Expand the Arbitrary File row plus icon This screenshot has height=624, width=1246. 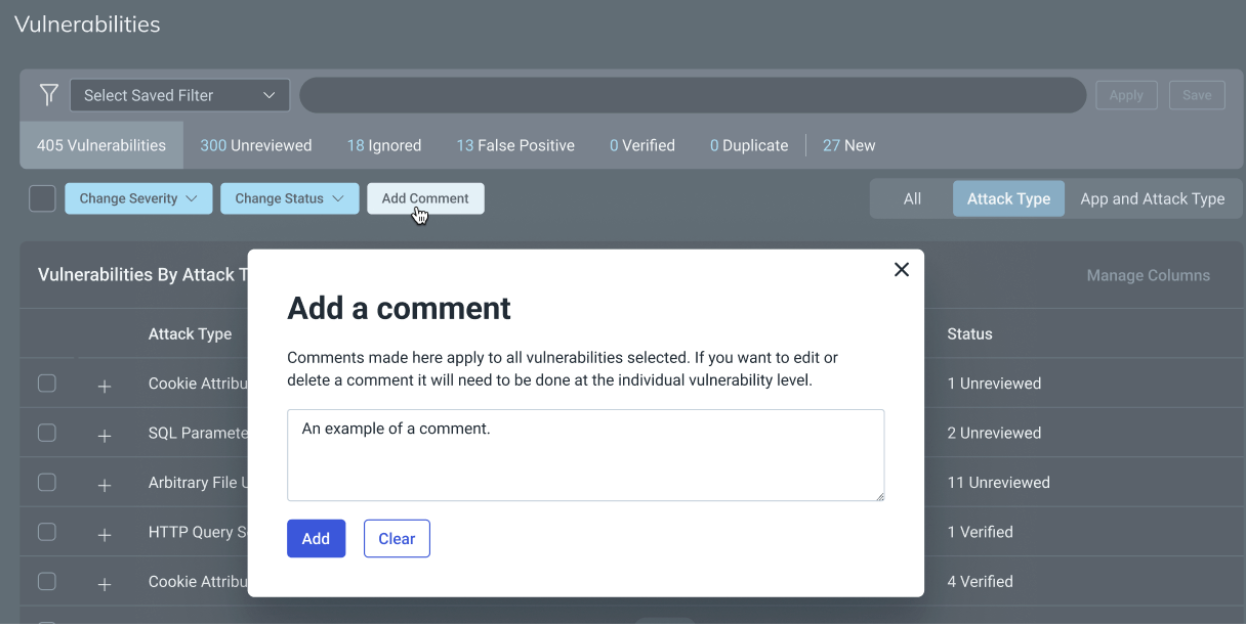[x=104, y=484]
